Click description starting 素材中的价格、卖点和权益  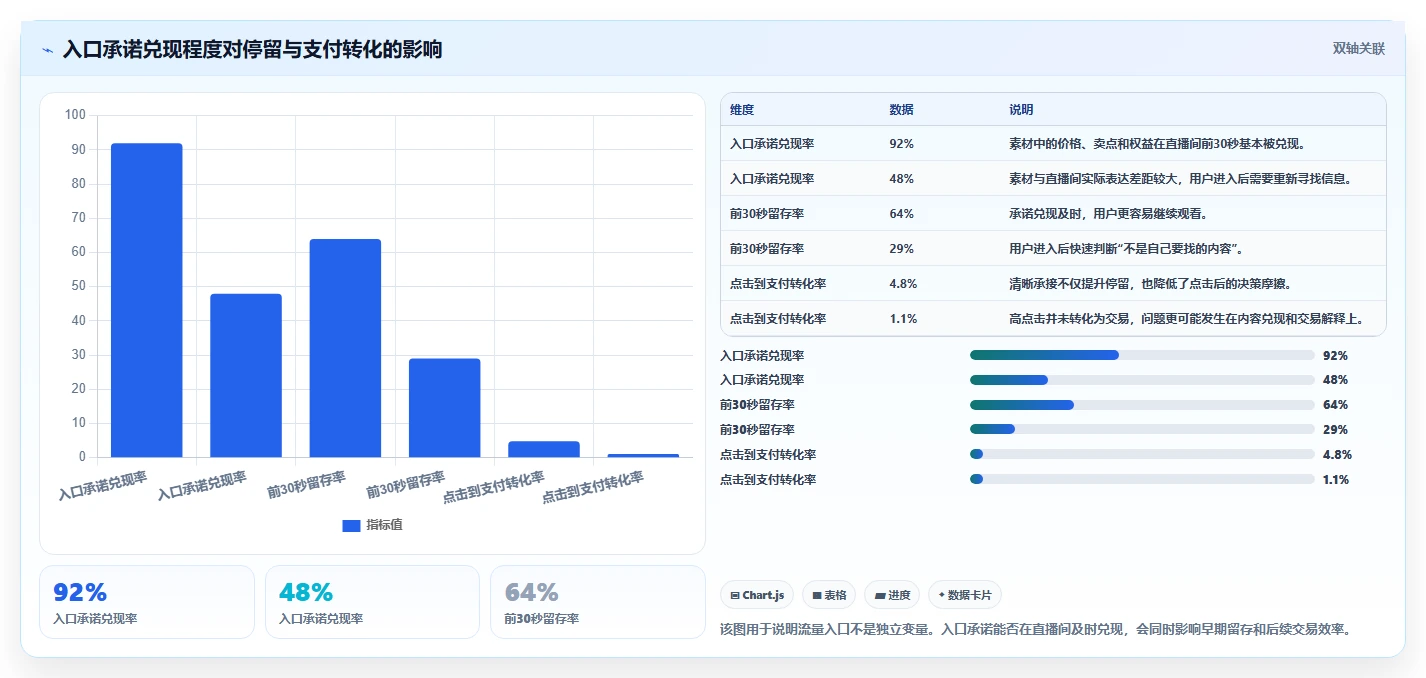coord(1157,144)
